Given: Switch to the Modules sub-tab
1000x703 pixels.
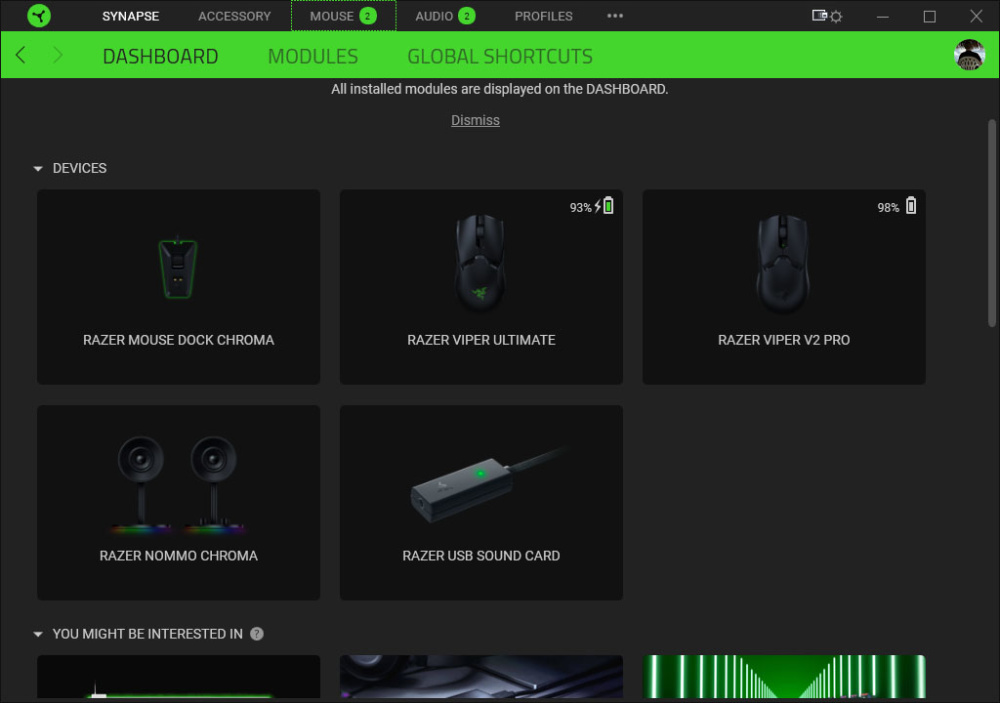Looking at the screenshot, I should click(x=312, y=56).
